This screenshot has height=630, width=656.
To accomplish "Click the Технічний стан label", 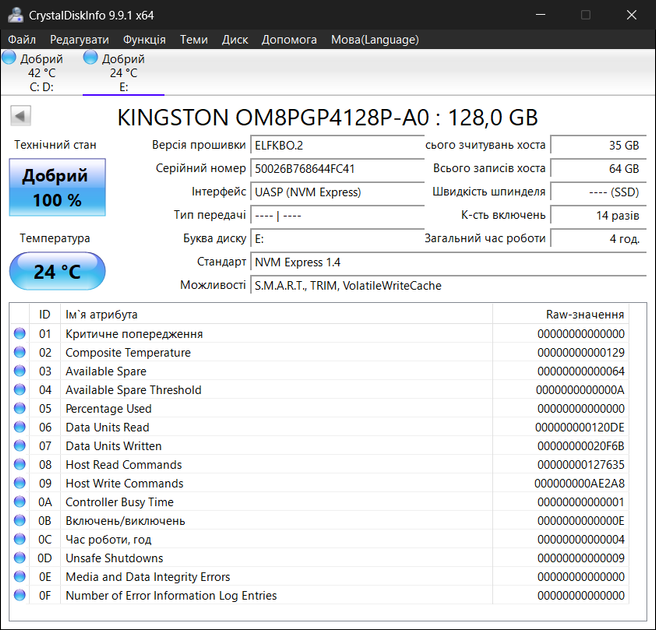I will tap(55, 145).
